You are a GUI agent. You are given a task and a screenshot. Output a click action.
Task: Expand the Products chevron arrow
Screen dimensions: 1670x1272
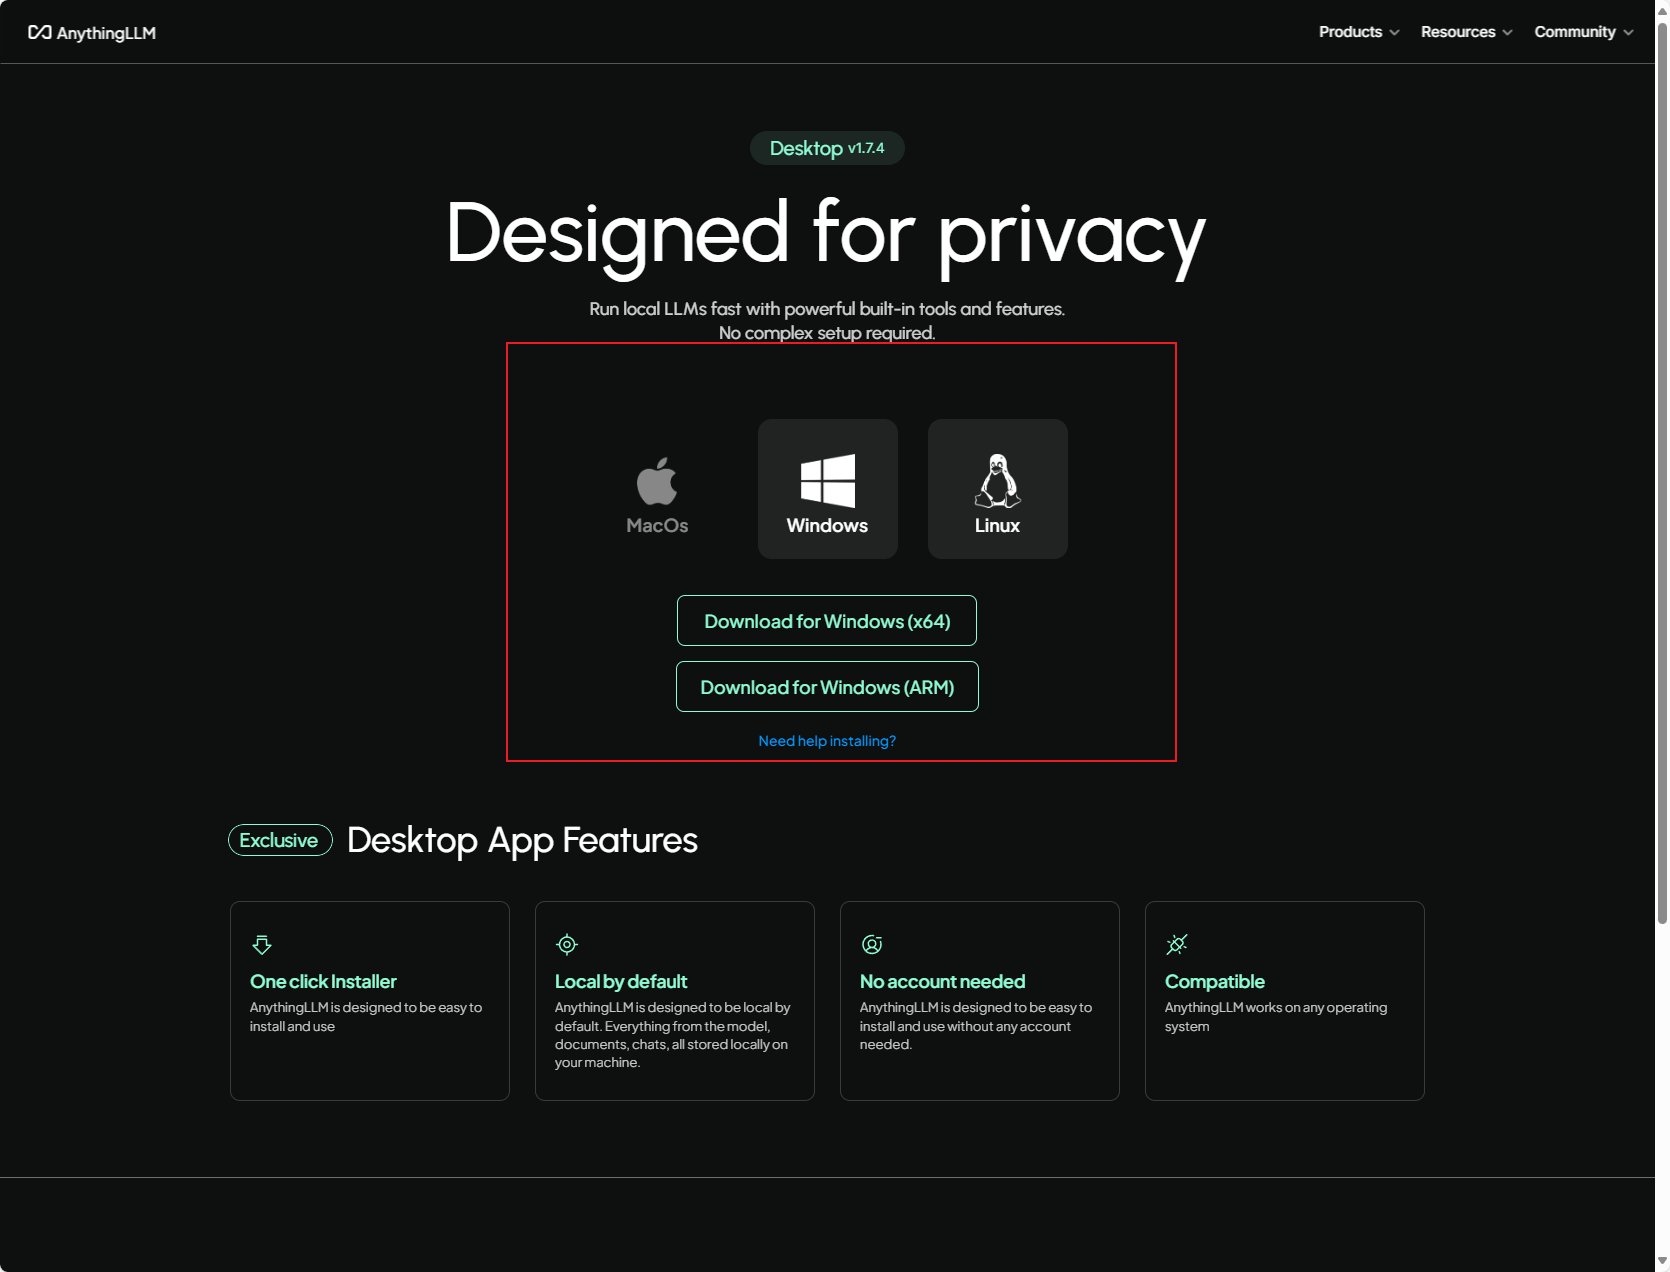[x=1394, y=33]
